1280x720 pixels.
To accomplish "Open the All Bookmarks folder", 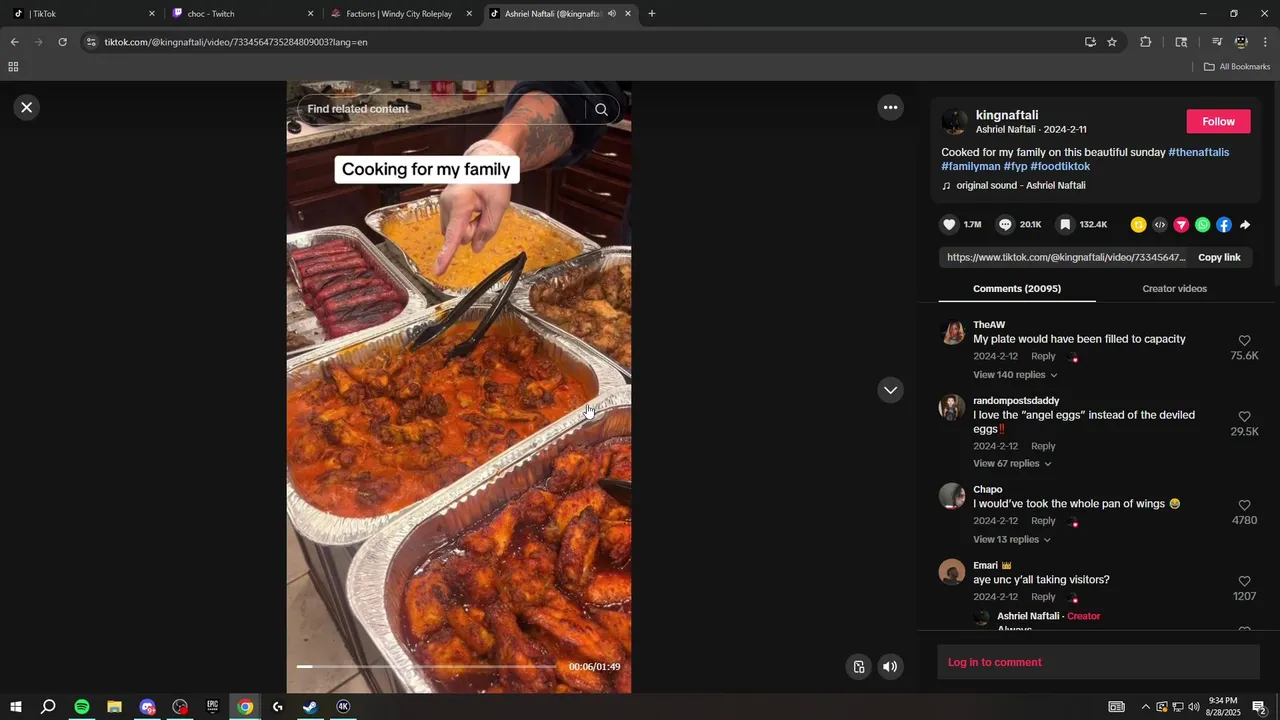I will tap(1237, 67).
